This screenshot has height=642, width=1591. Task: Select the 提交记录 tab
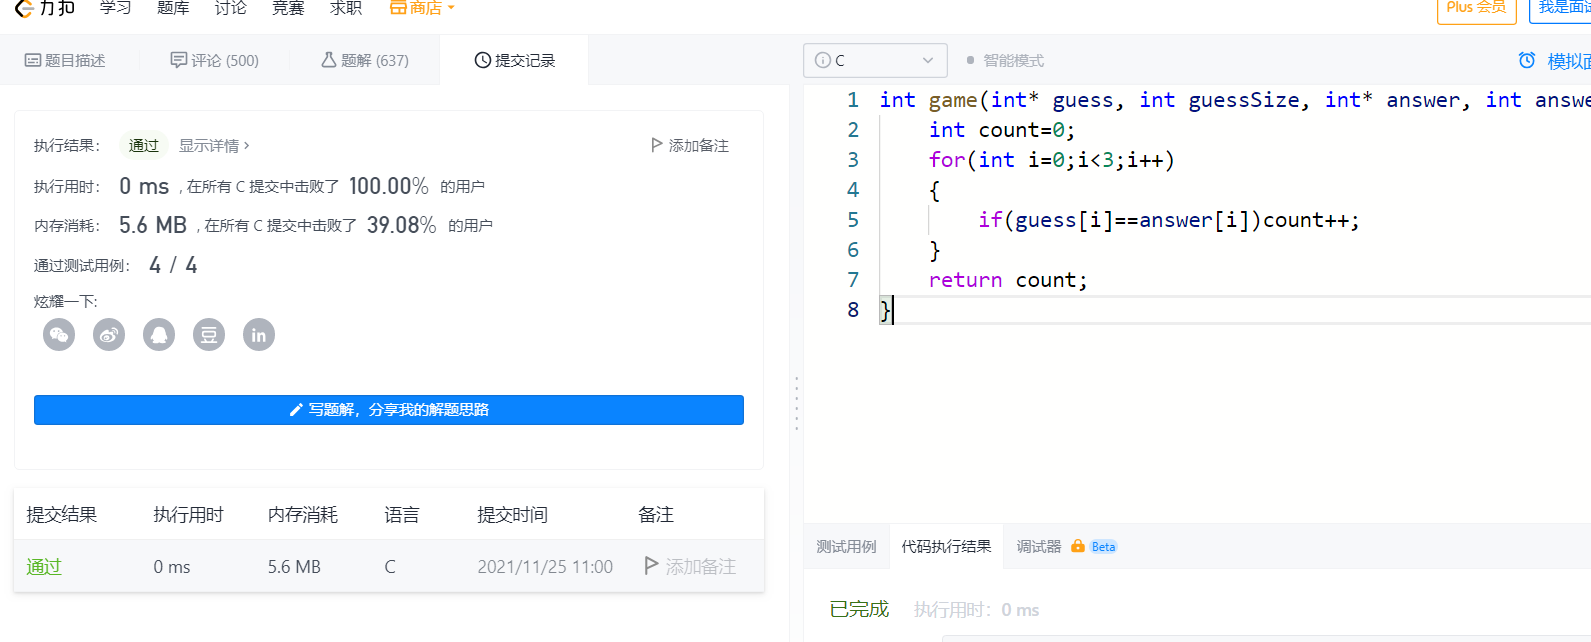point(514,60)
